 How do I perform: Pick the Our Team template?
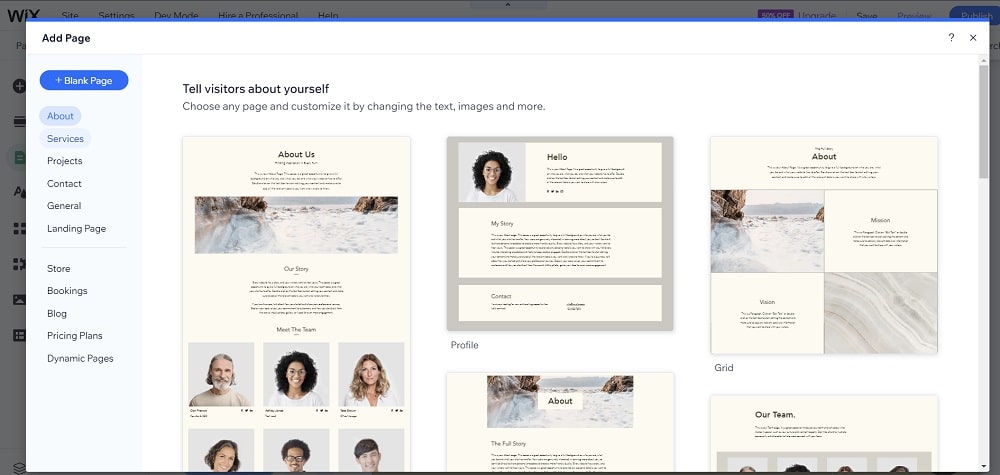pos(824,433)
